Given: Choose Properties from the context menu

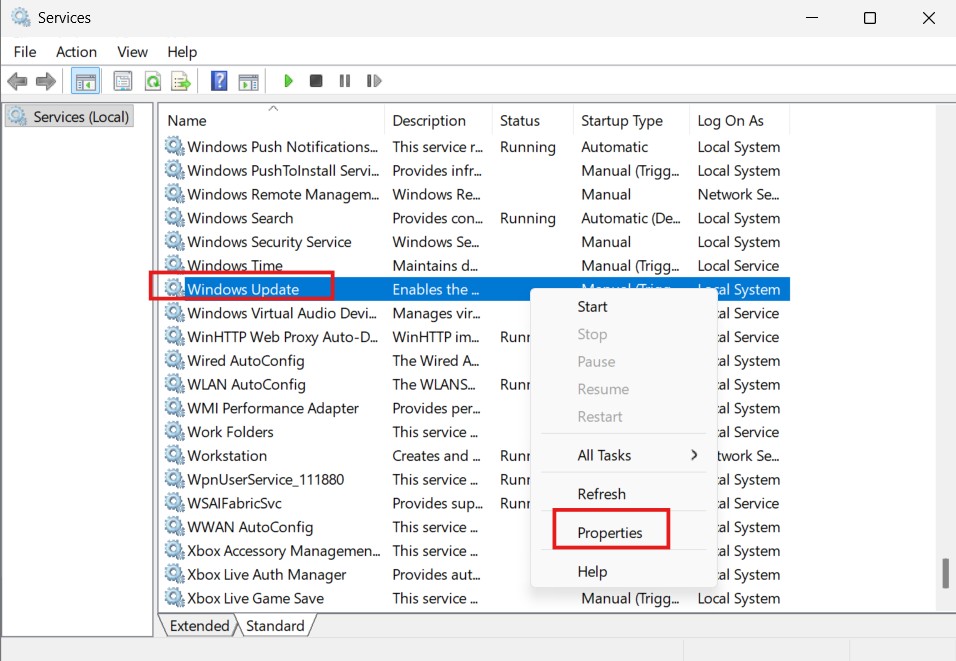Looking at the screenshot, I should tap(623, 532).
